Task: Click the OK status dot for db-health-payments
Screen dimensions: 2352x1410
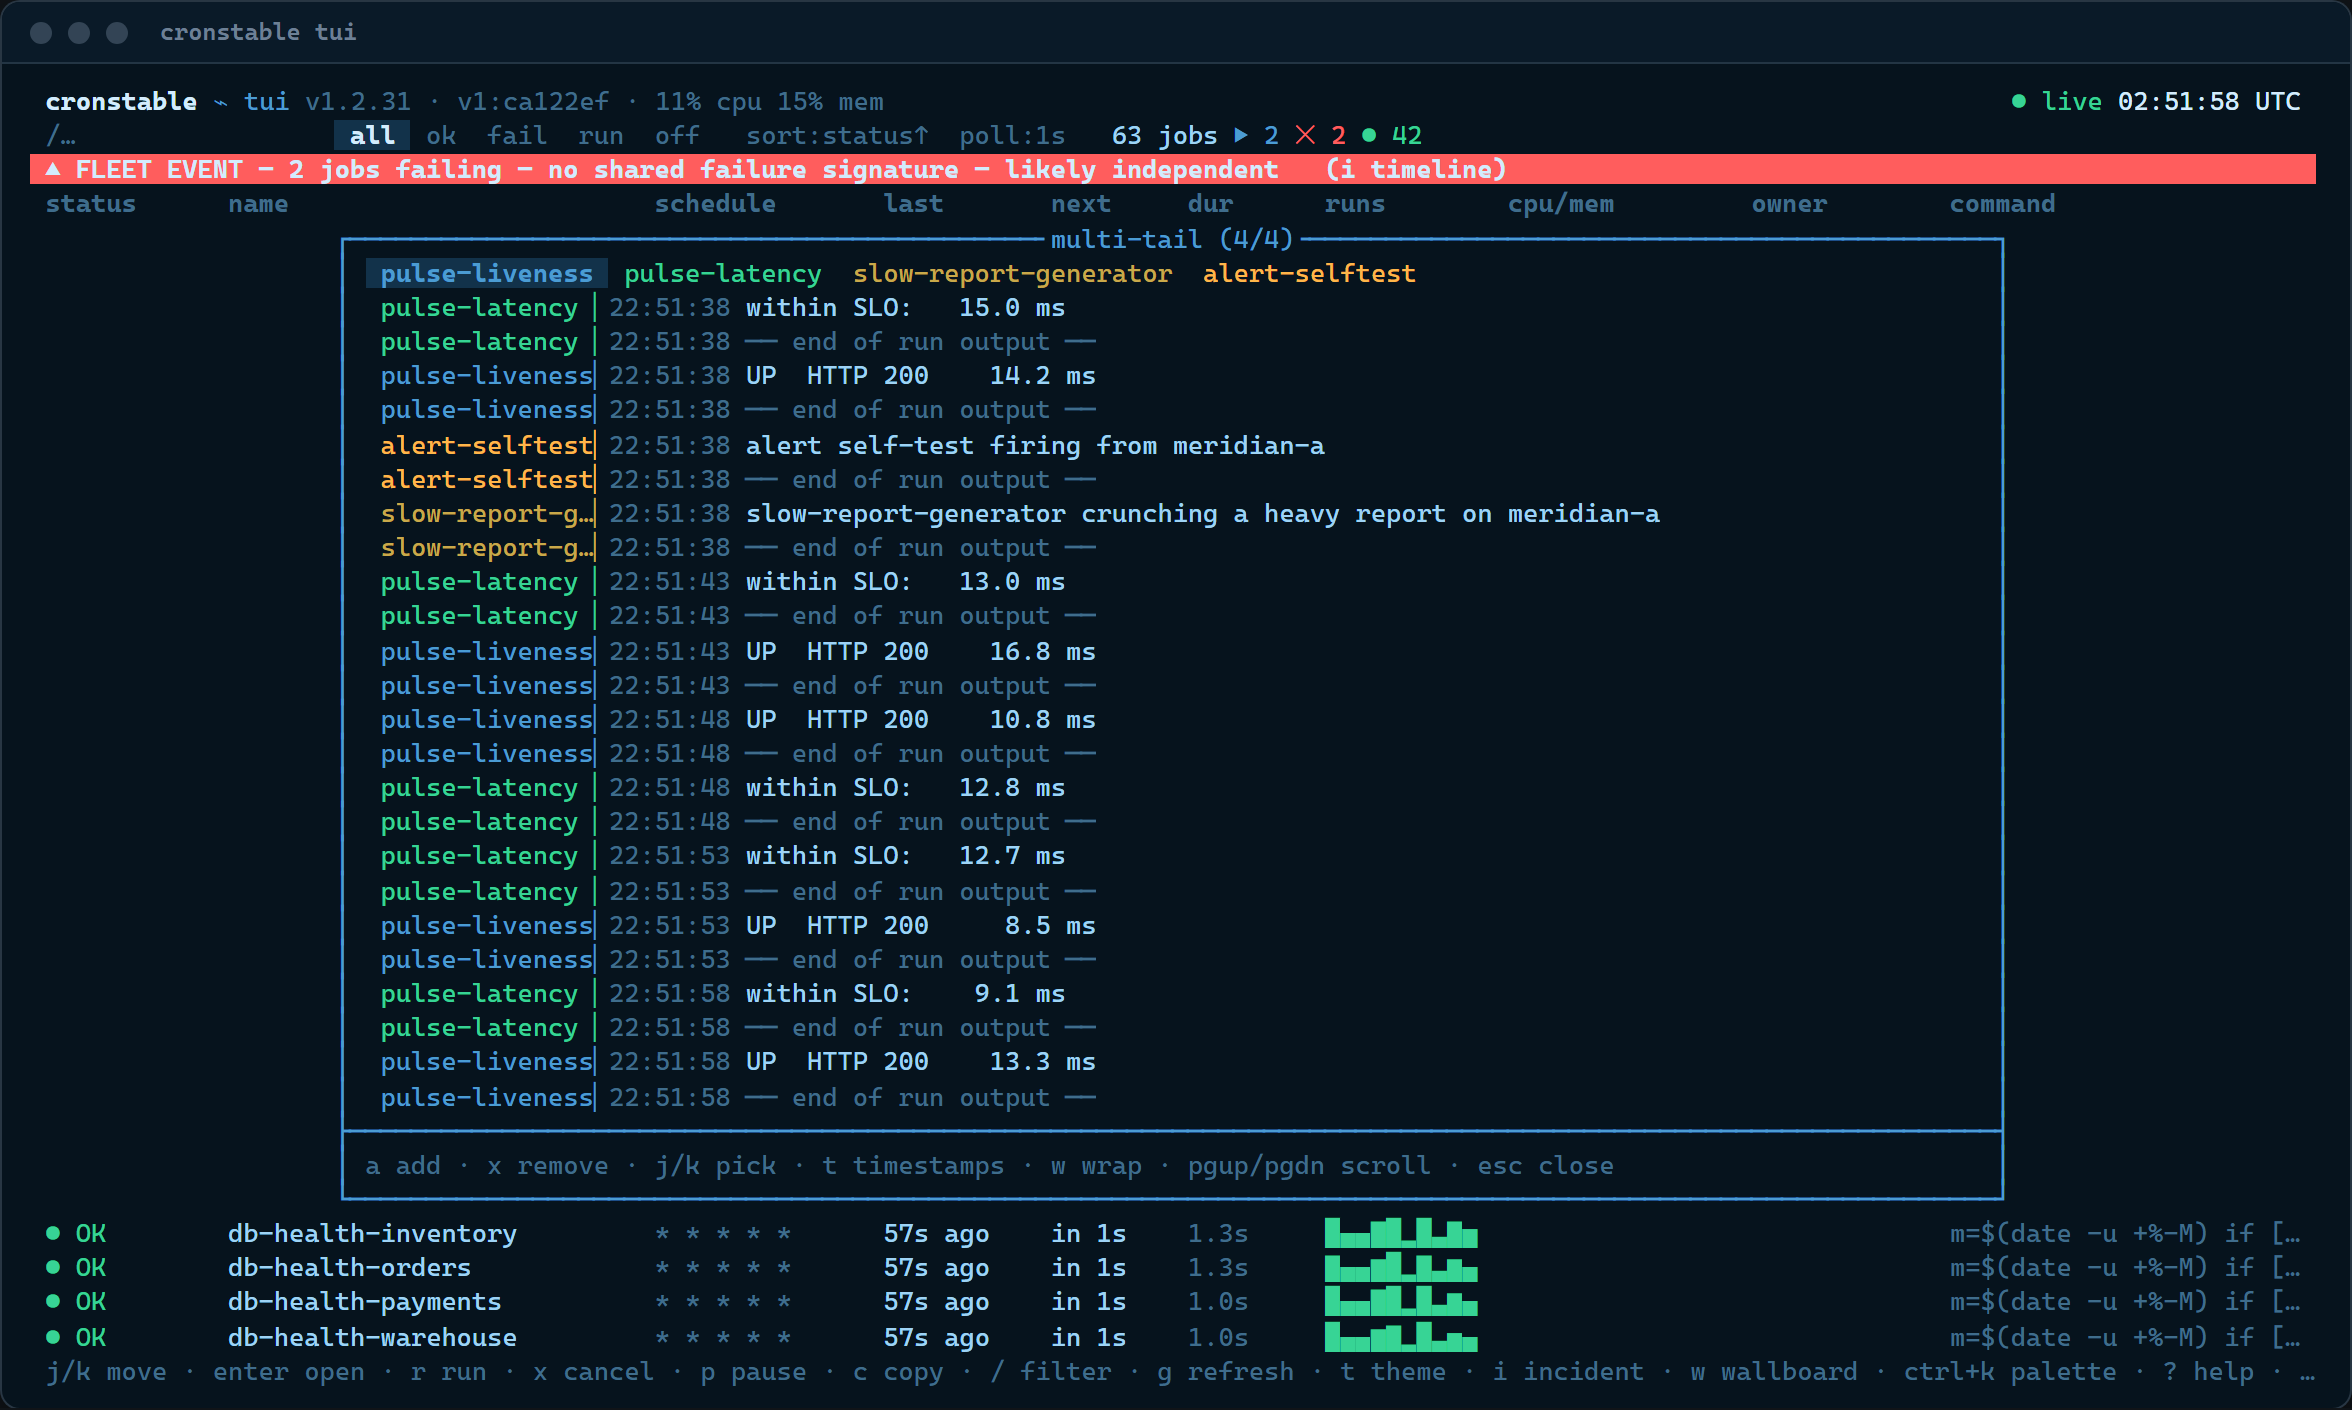Action: coord(53,1301)
